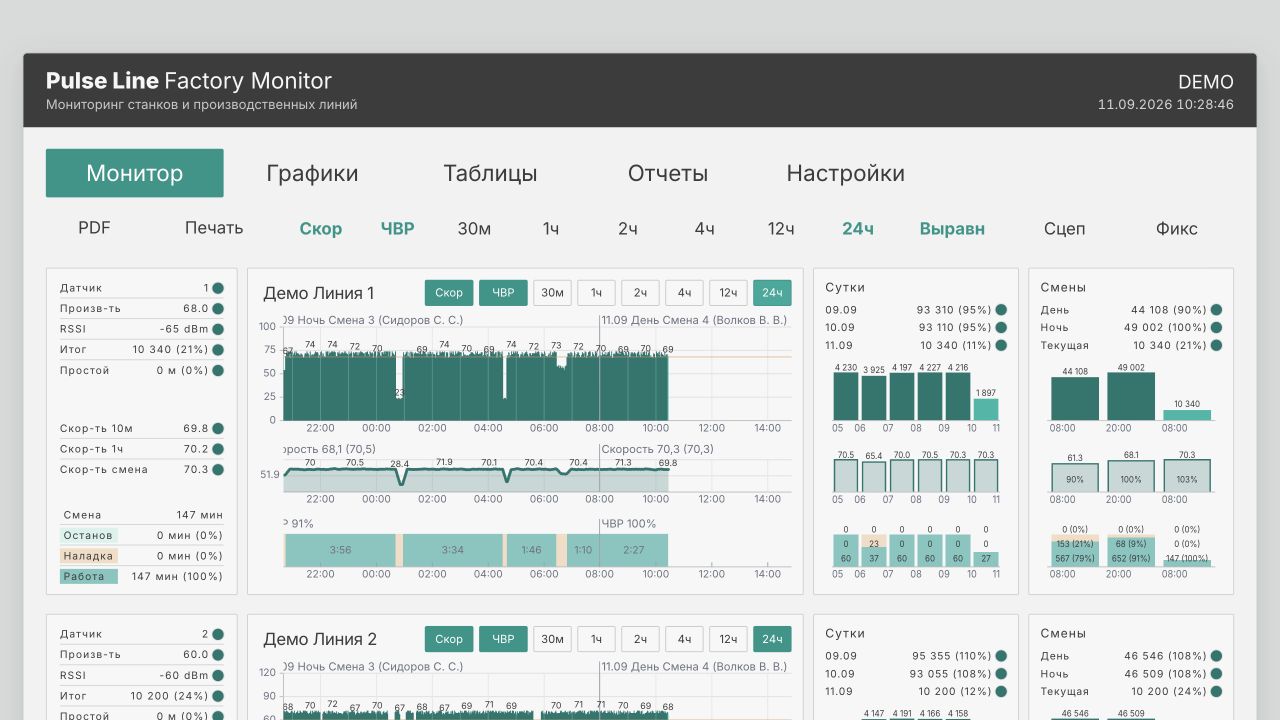This screenshot has height=720, width=1280.
Task: Toggle the Выравн alignment option
Action: point(952,229)
